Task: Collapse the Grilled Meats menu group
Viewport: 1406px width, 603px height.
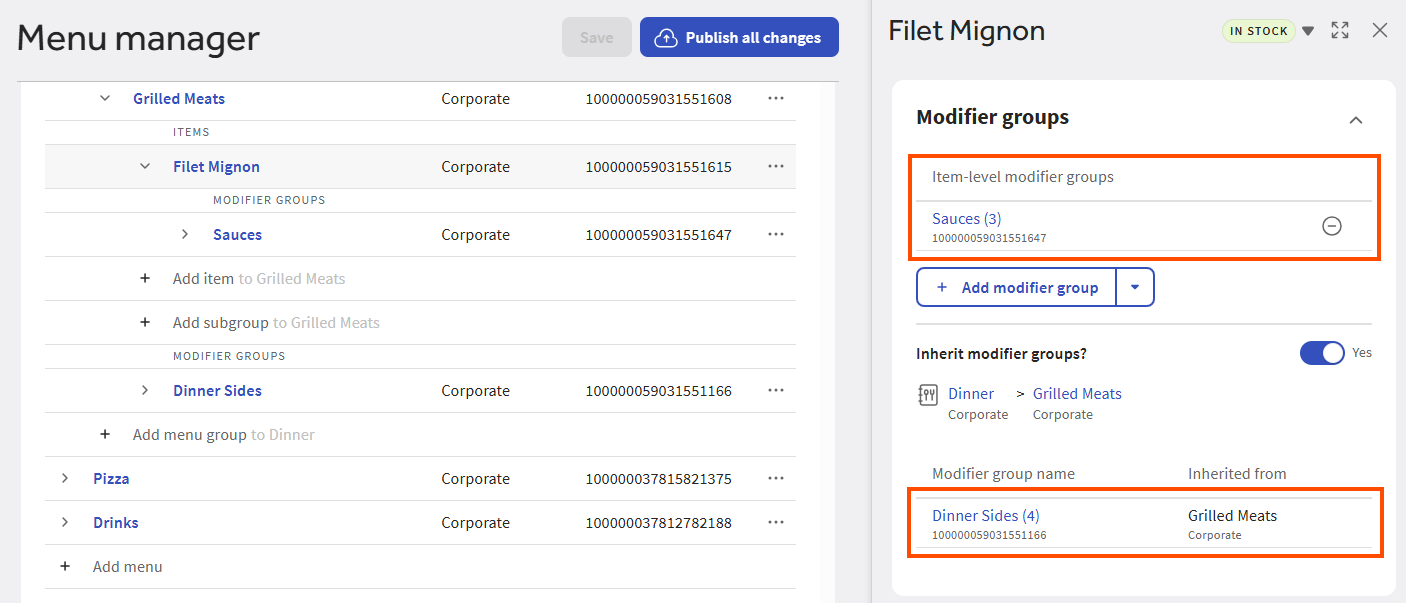Action: pyautogui.click(x=105, y=98)
